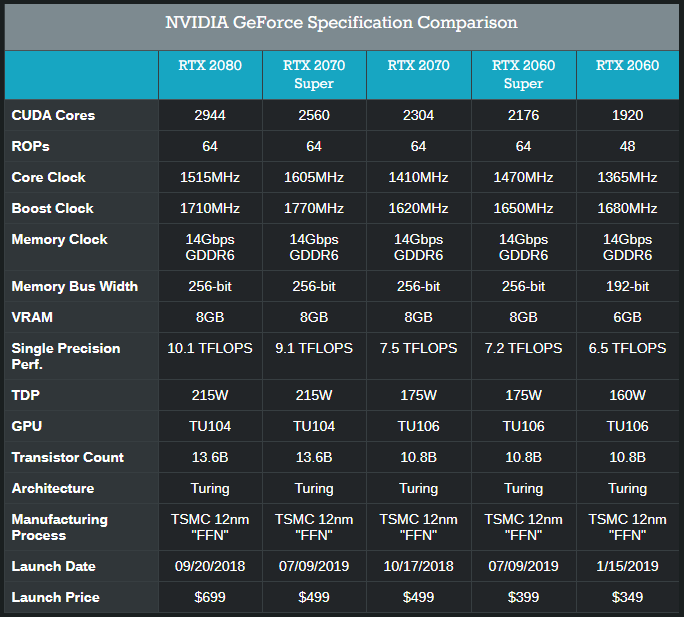Click the $699 launch price
This screenshot has height=617, width=684.
210,597
